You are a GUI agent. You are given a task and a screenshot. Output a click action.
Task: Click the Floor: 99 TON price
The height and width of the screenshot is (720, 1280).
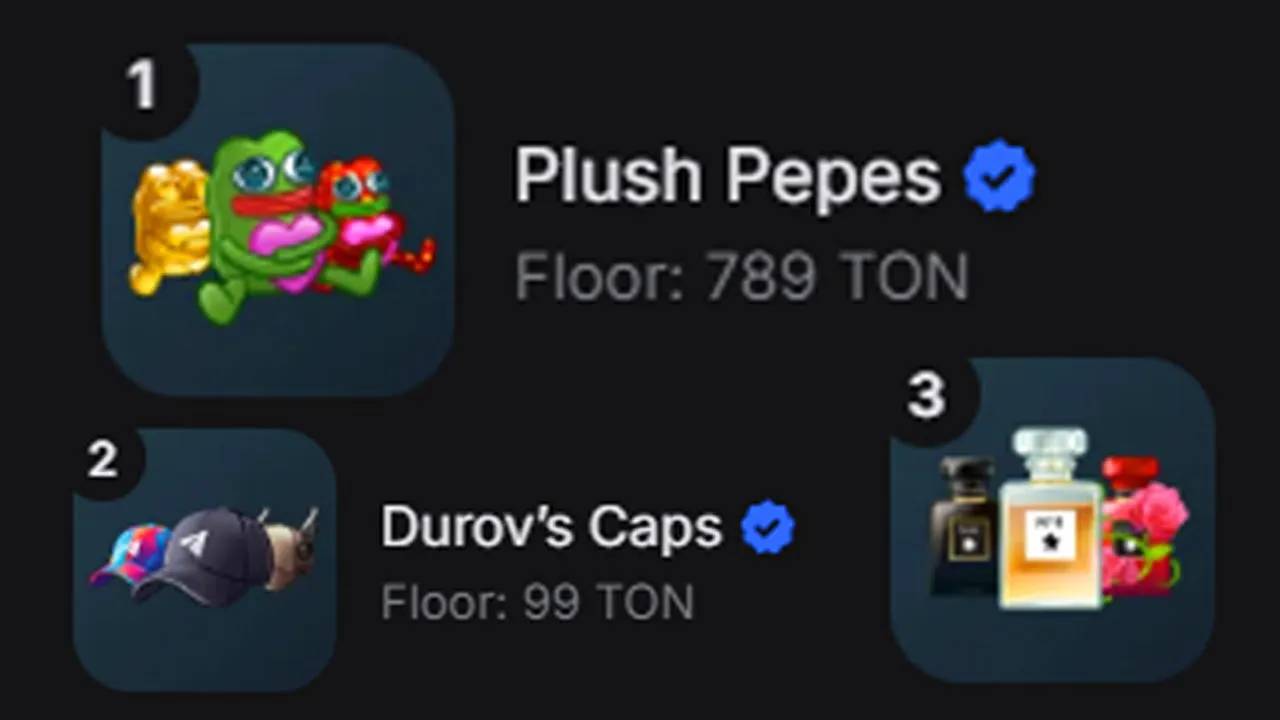tap(538, 603)
